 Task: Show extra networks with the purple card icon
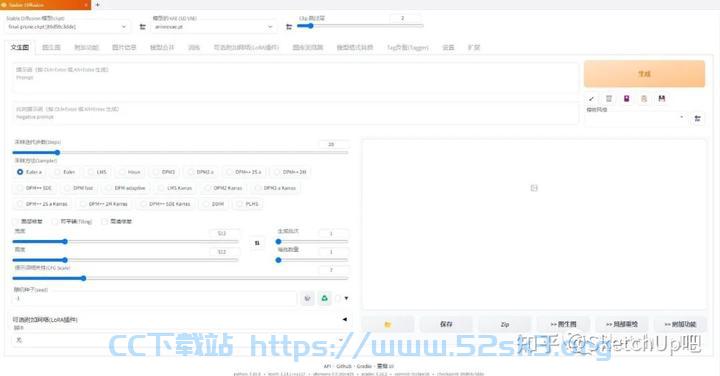626,98
